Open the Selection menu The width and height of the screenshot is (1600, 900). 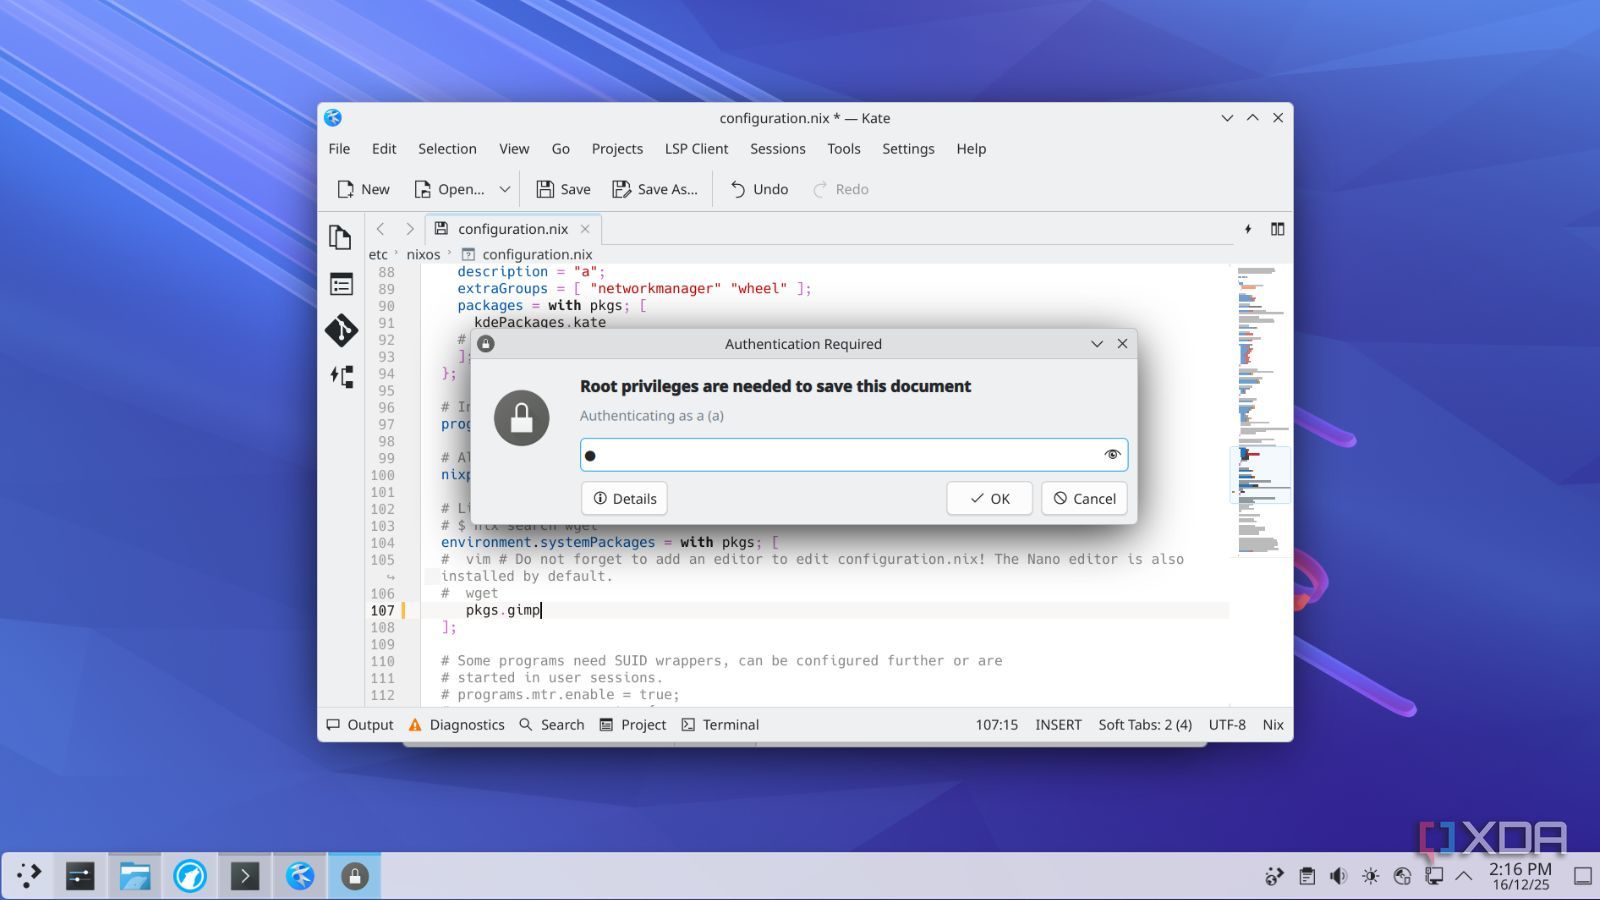(x=447, y=148)
